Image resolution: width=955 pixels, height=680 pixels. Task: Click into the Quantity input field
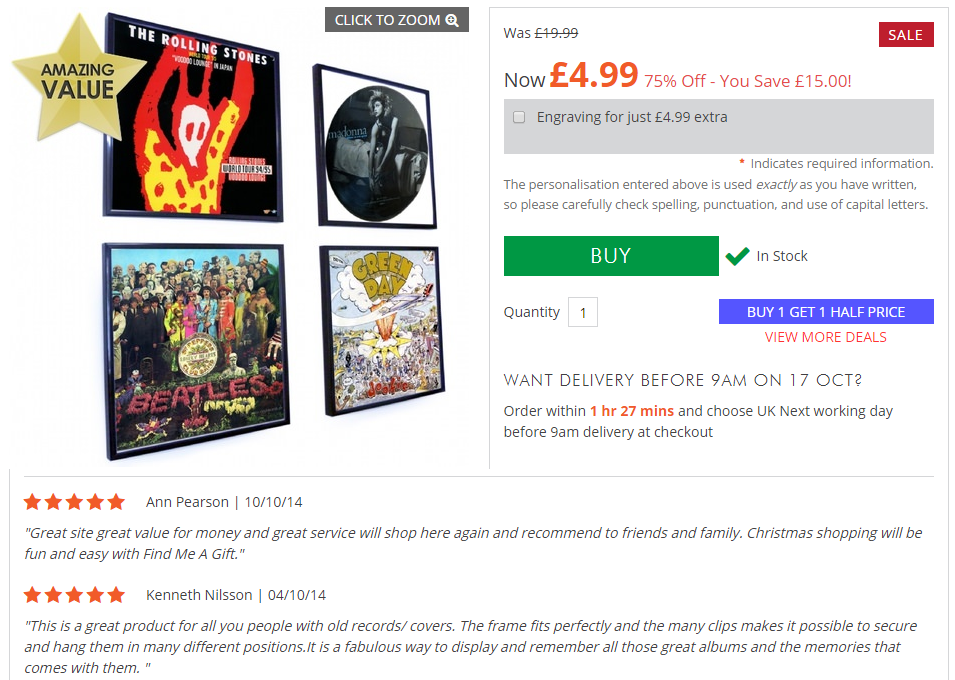[x=583, y=312]
